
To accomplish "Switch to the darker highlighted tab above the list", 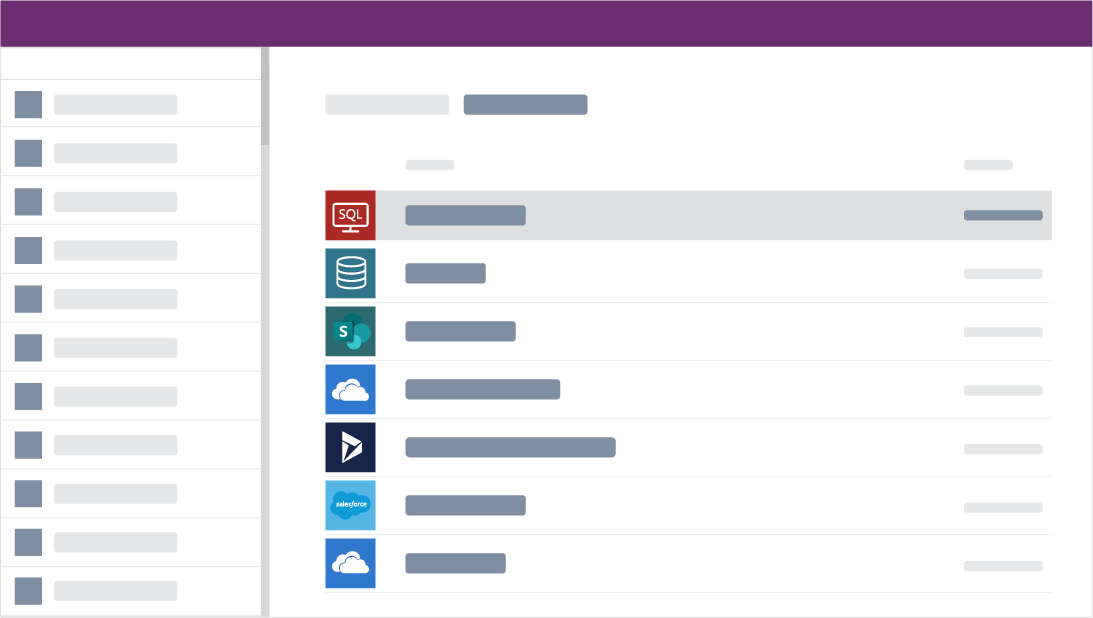I will coord(525,104).
